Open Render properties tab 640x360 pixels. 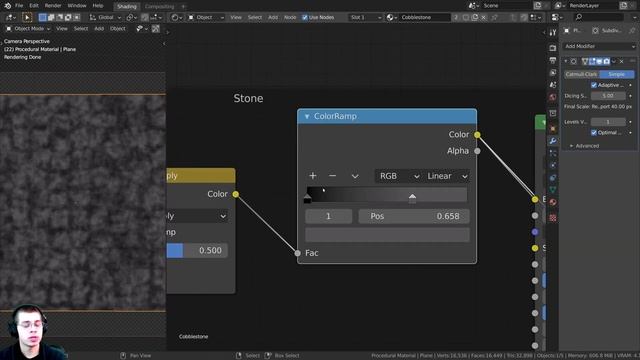coord(553,48)
